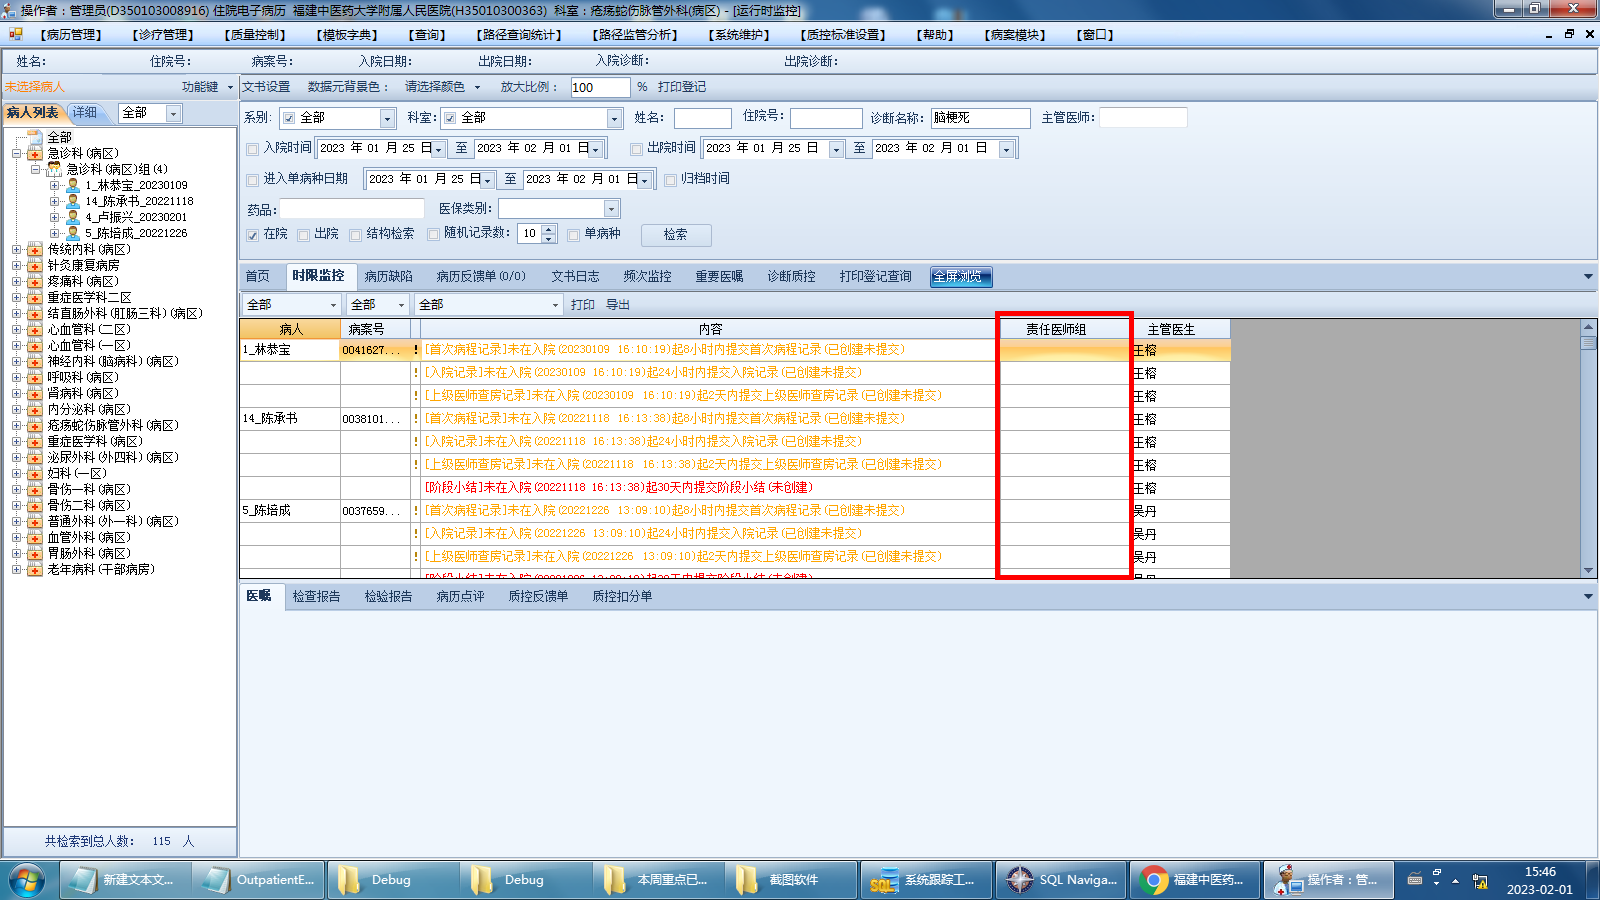
Task: Enable the 进入单病种日期 checkbox
Action: coord(253,180)
